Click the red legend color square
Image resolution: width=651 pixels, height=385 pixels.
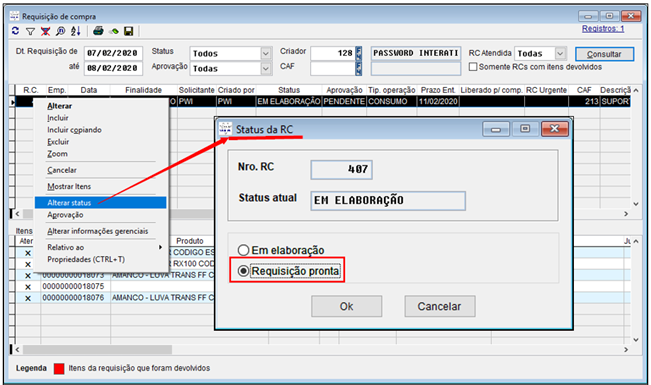pos(59,369)
